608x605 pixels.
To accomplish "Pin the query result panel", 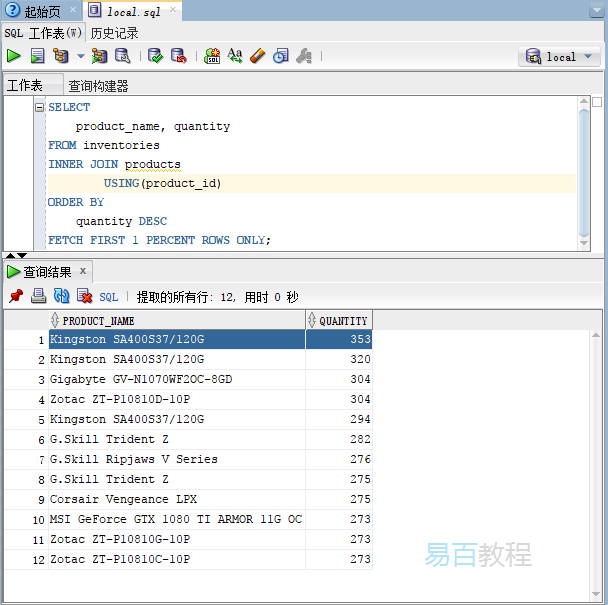I will click(x=16, y=296).
